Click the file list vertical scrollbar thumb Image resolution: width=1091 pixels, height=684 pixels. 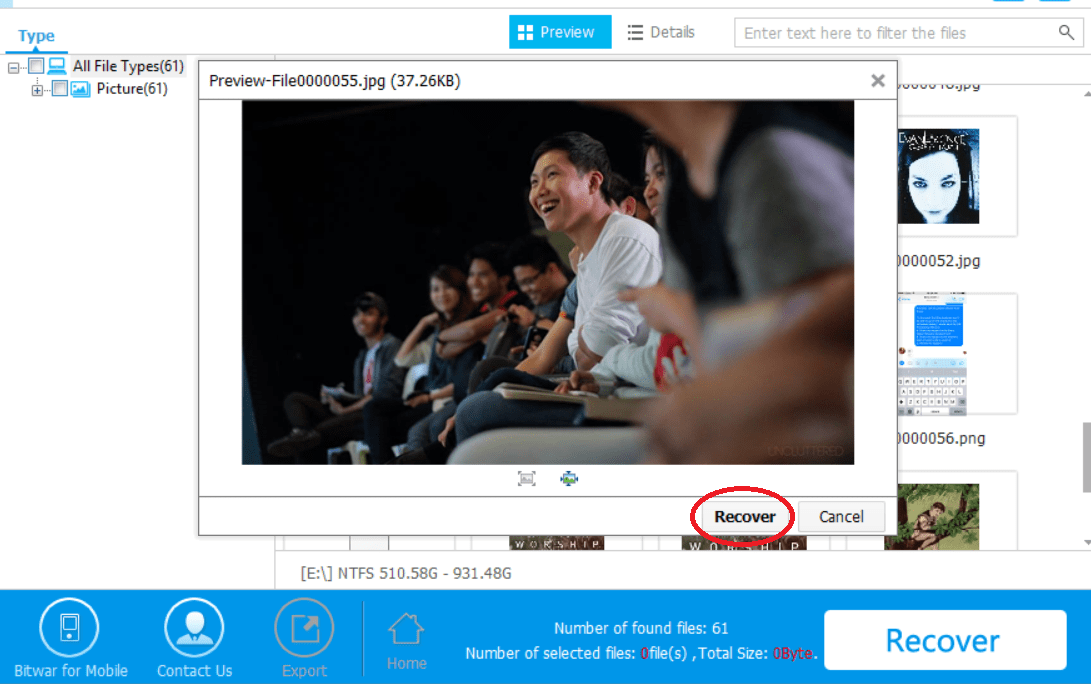1086,456
